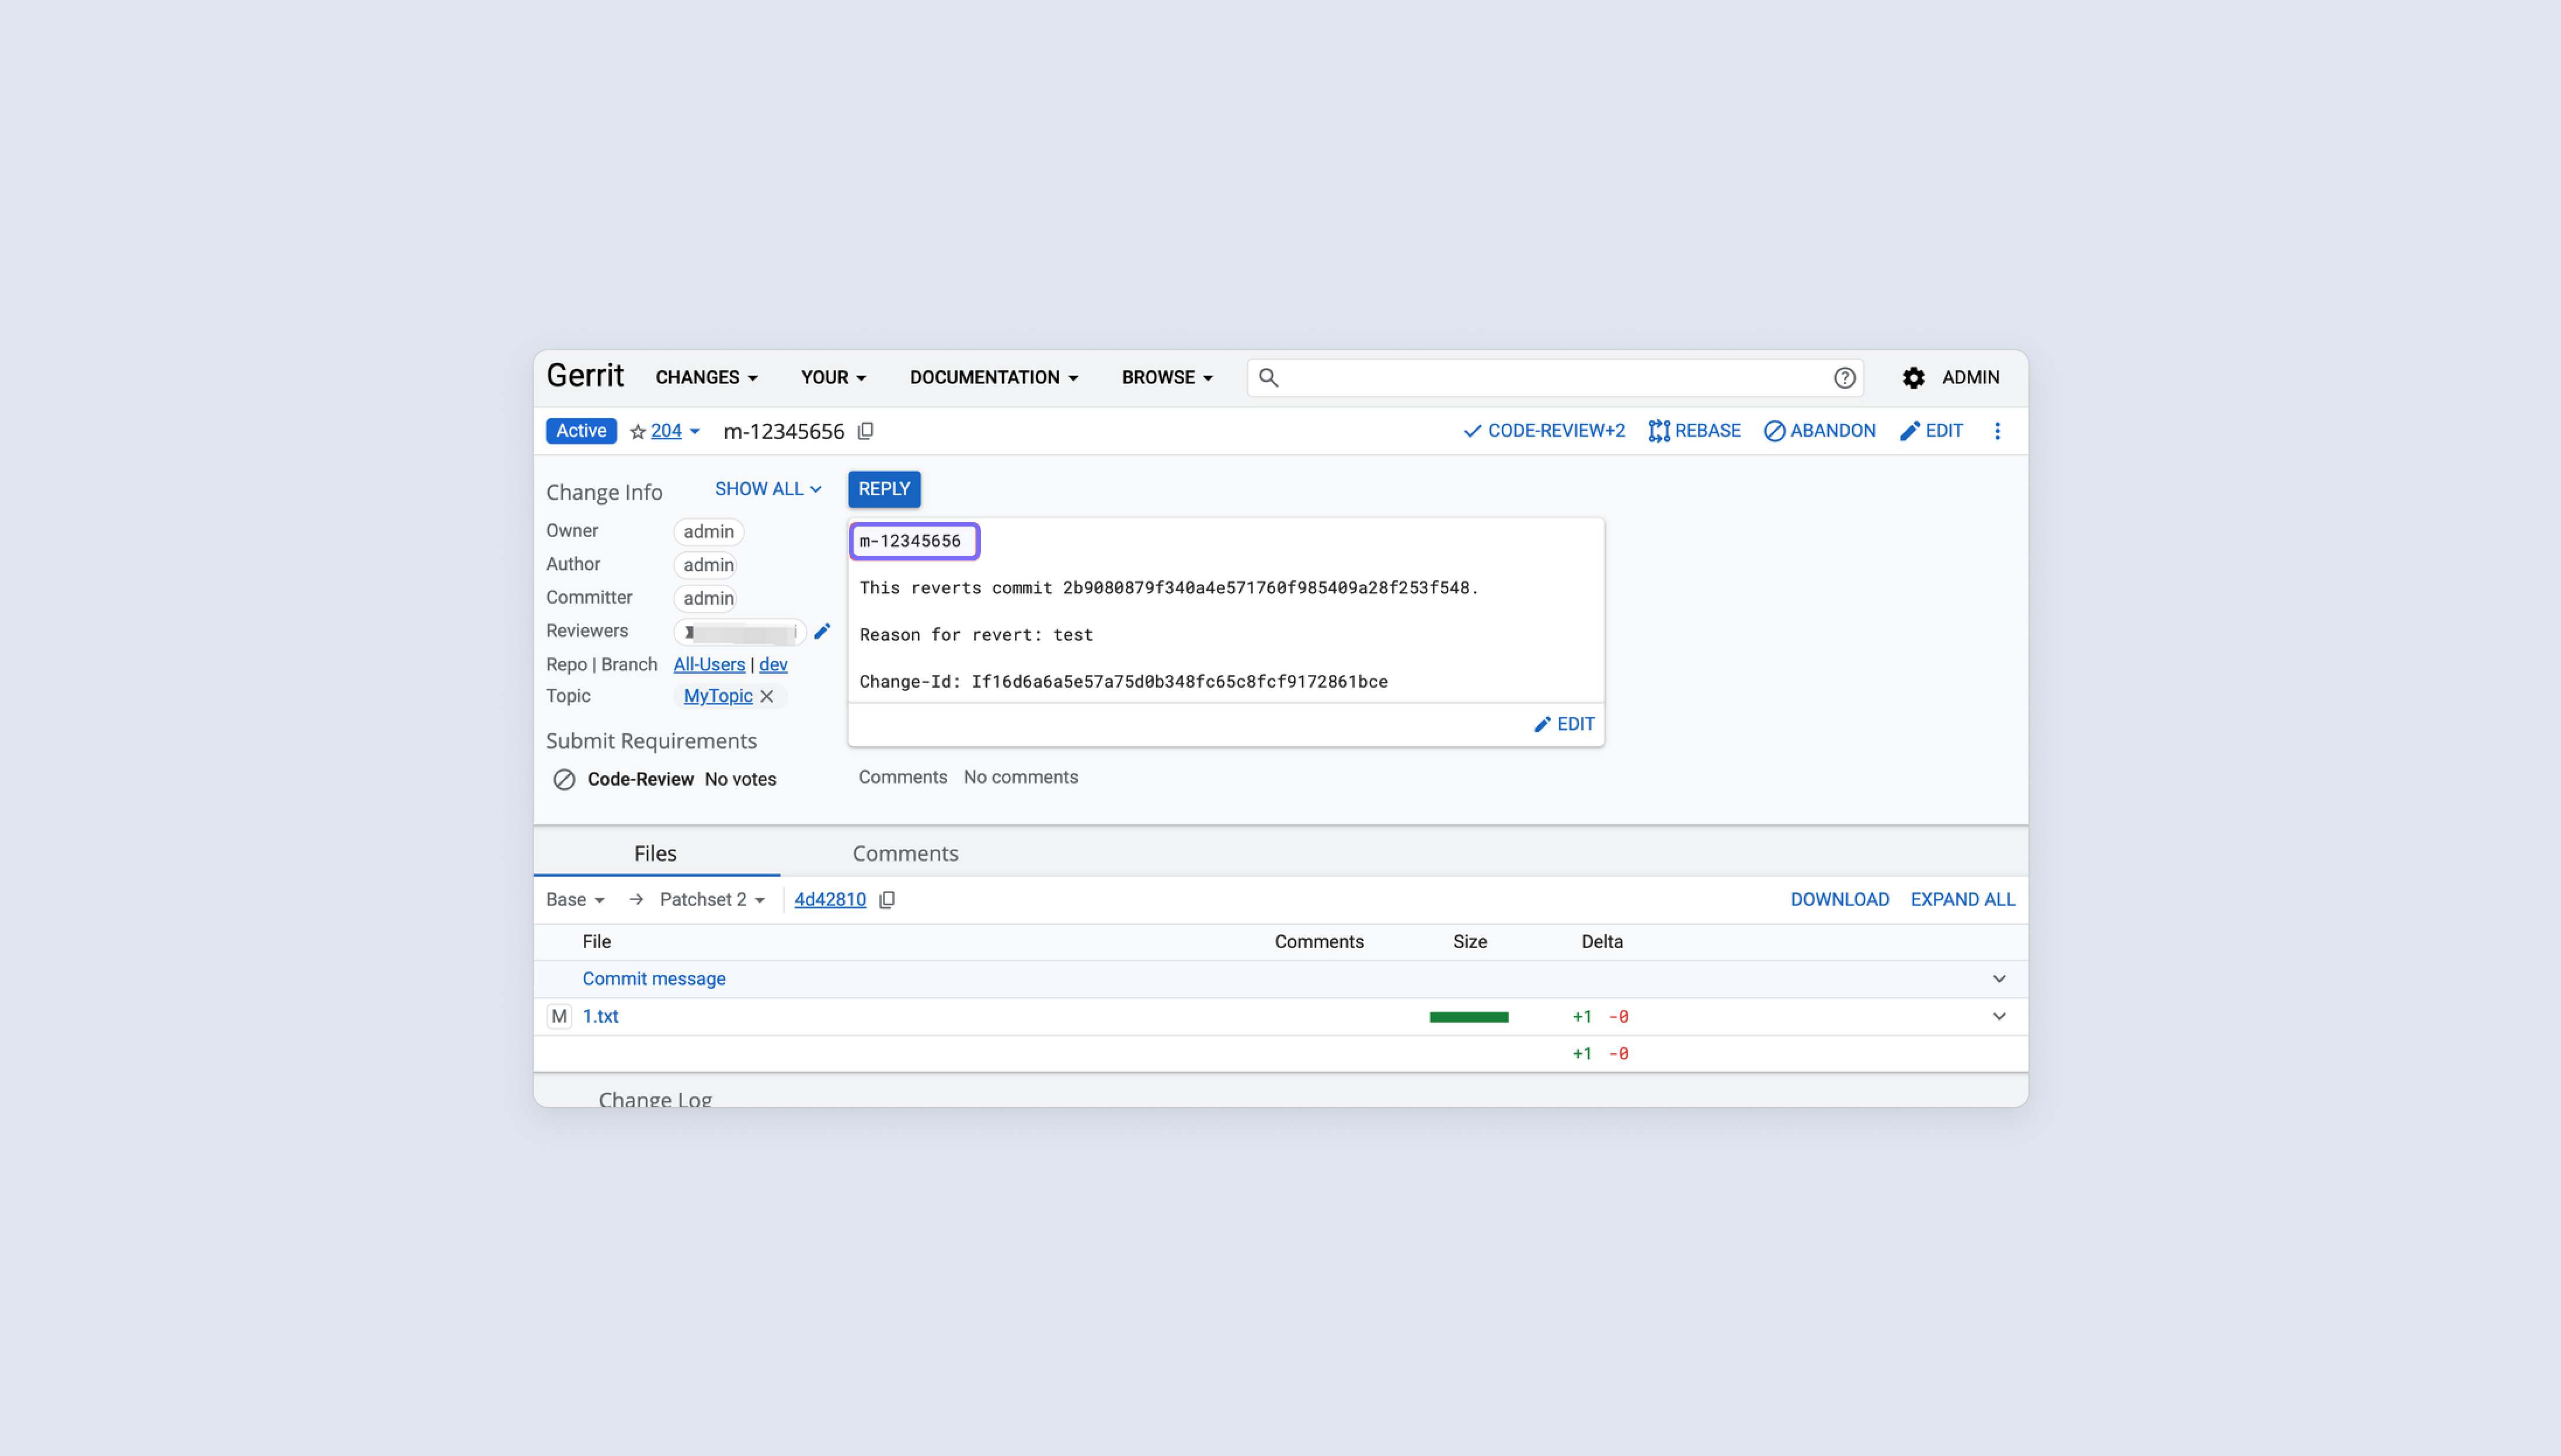Screen dimensions: 2561x1456
Task: Click the Owner admin chip
Action: click(x=708, y=532)
